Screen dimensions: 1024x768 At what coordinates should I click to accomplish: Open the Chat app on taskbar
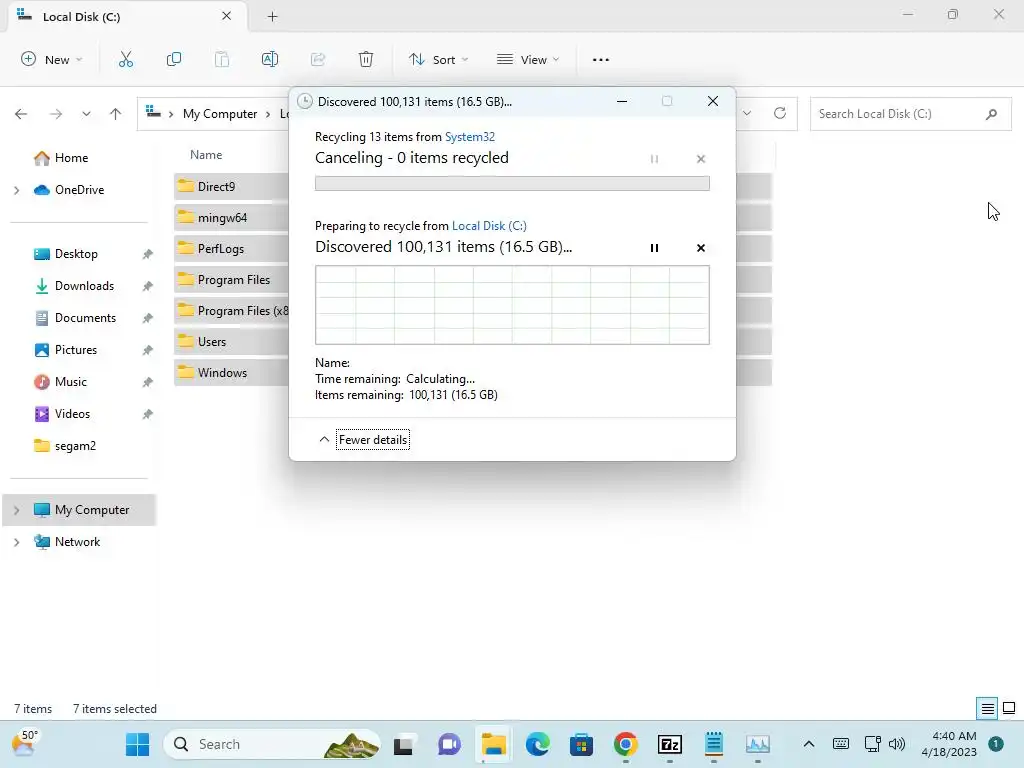tap(449, 744)
